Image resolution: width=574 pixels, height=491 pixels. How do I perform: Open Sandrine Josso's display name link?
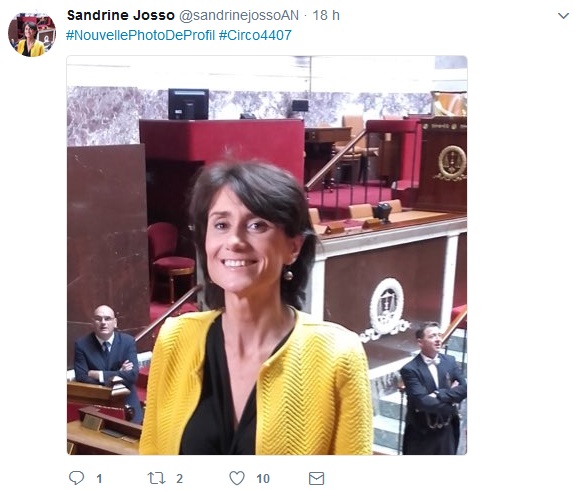(121, 15)
